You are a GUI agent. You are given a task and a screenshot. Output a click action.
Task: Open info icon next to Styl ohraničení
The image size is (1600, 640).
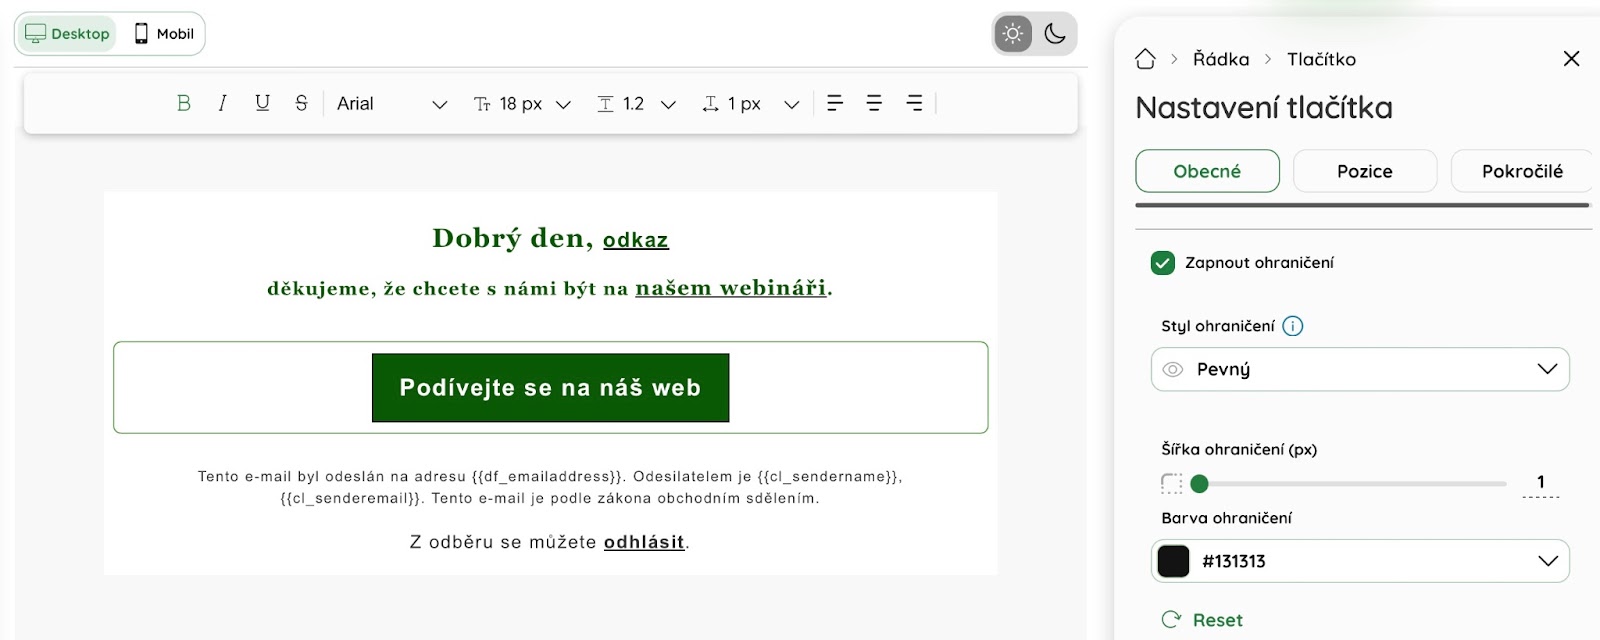1293,326
